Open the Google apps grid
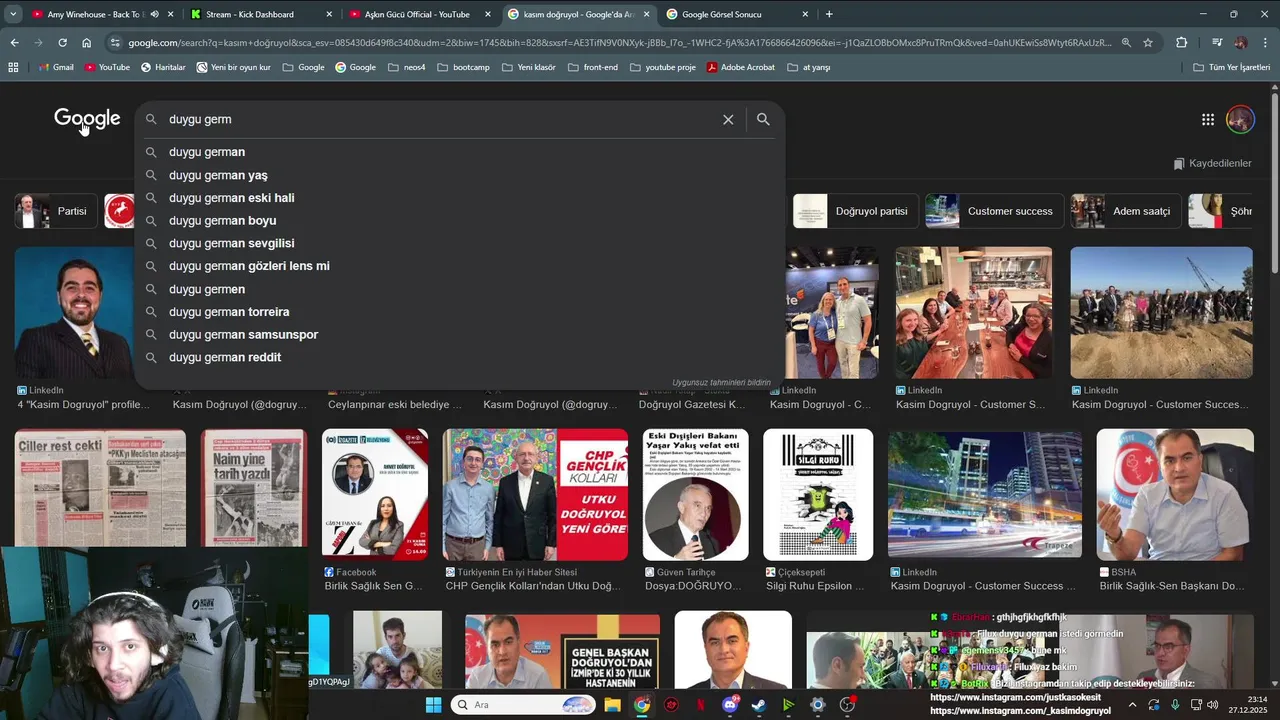Viewport: 1280px width, 720px height. click(1208, 119)
